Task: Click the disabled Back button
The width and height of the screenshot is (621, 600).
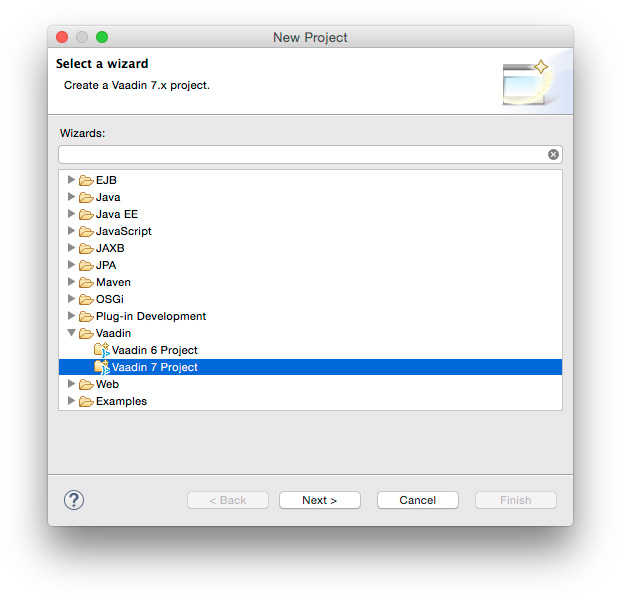Action: (x=228, y=500)
